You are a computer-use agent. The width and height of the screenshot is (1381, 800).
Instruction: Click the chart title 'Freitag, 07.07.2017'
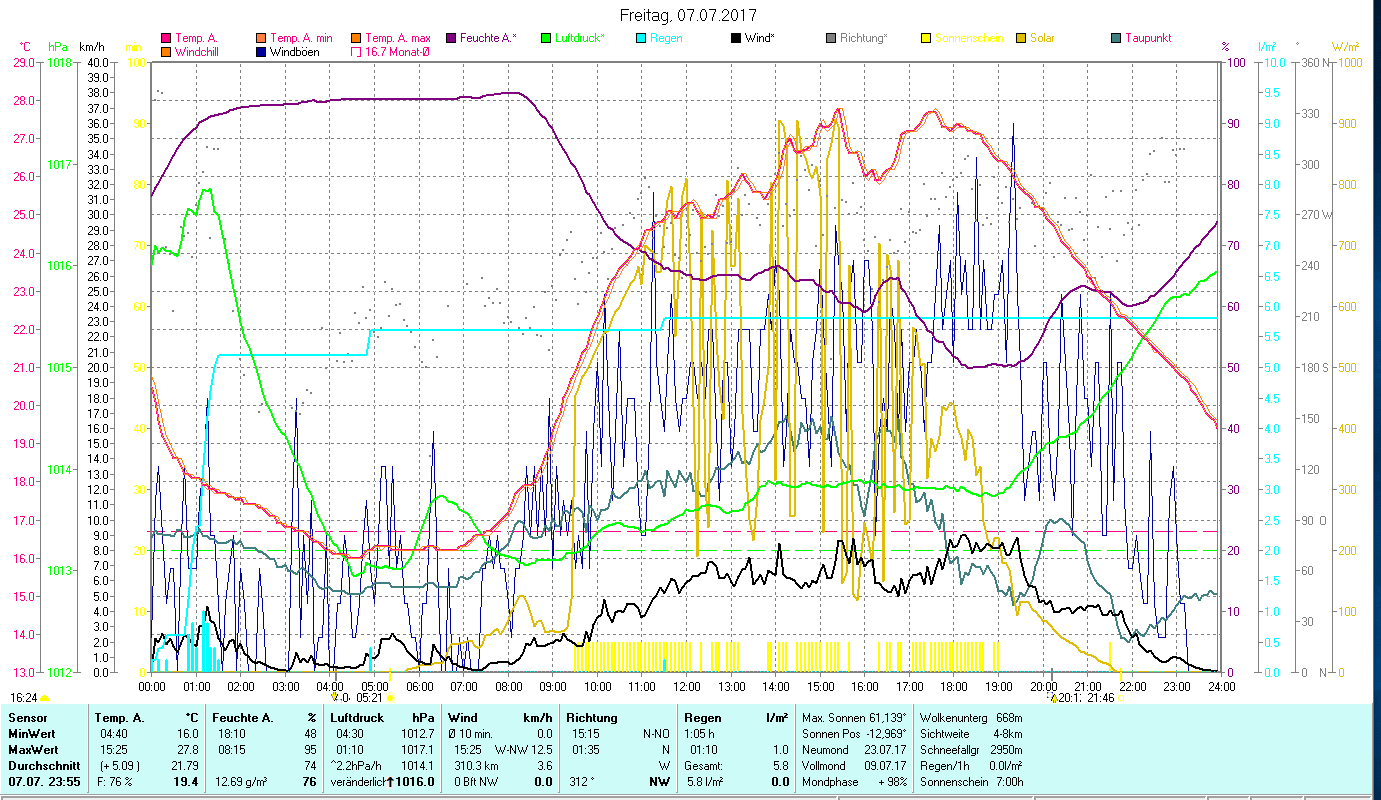coord(688,16)
